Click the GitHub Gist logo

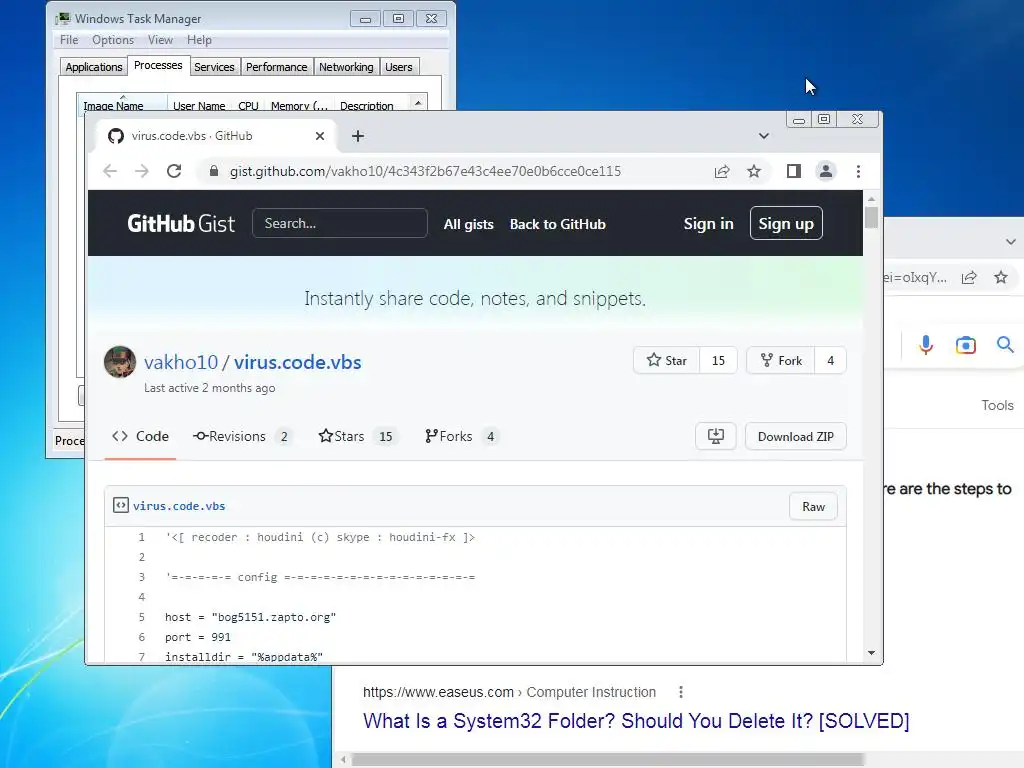click(x=181, y=224)
